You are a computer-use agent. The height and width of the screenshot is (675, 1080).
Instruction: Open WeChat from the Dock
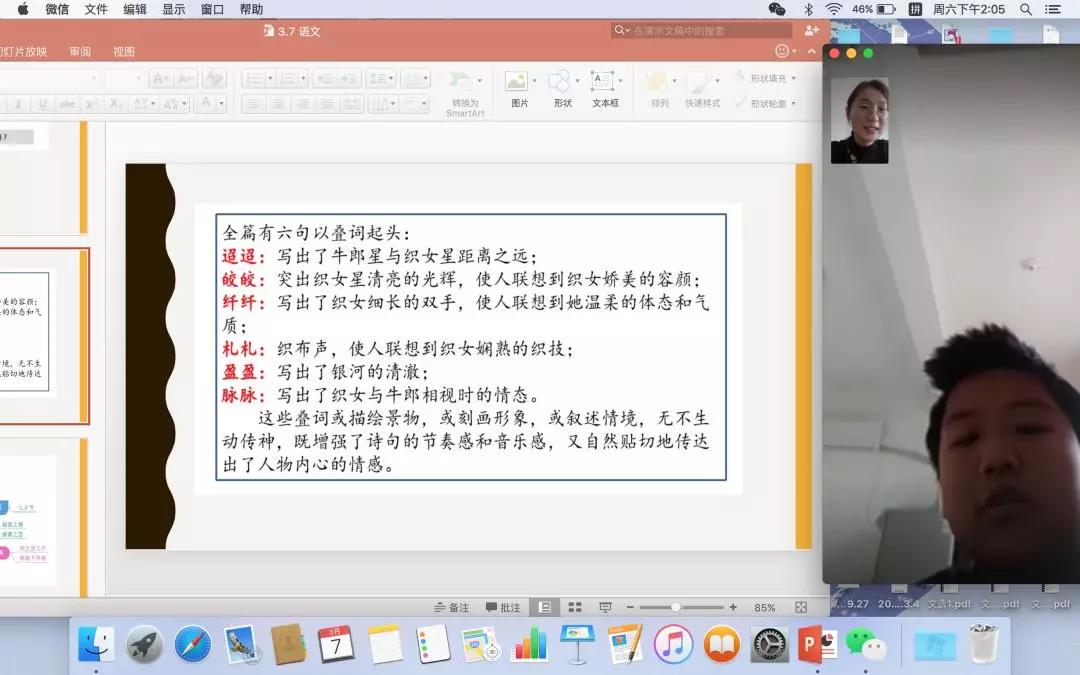tap(865, 644)
